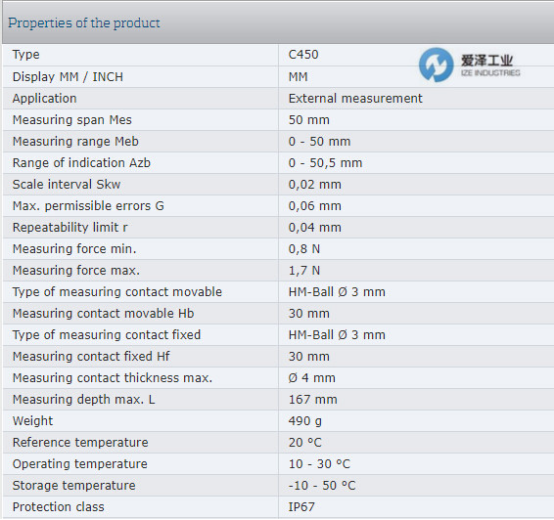Select the 0 - 50 mm range value
554x520 pixels.
(x=320, y=141)
